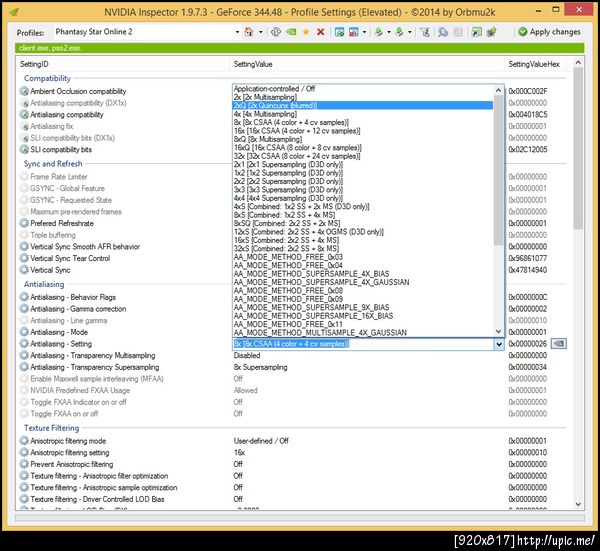Open the import profiles dropdown arrow
The height and width of the screenshot is (551, 600).
(x=410, y=32)
